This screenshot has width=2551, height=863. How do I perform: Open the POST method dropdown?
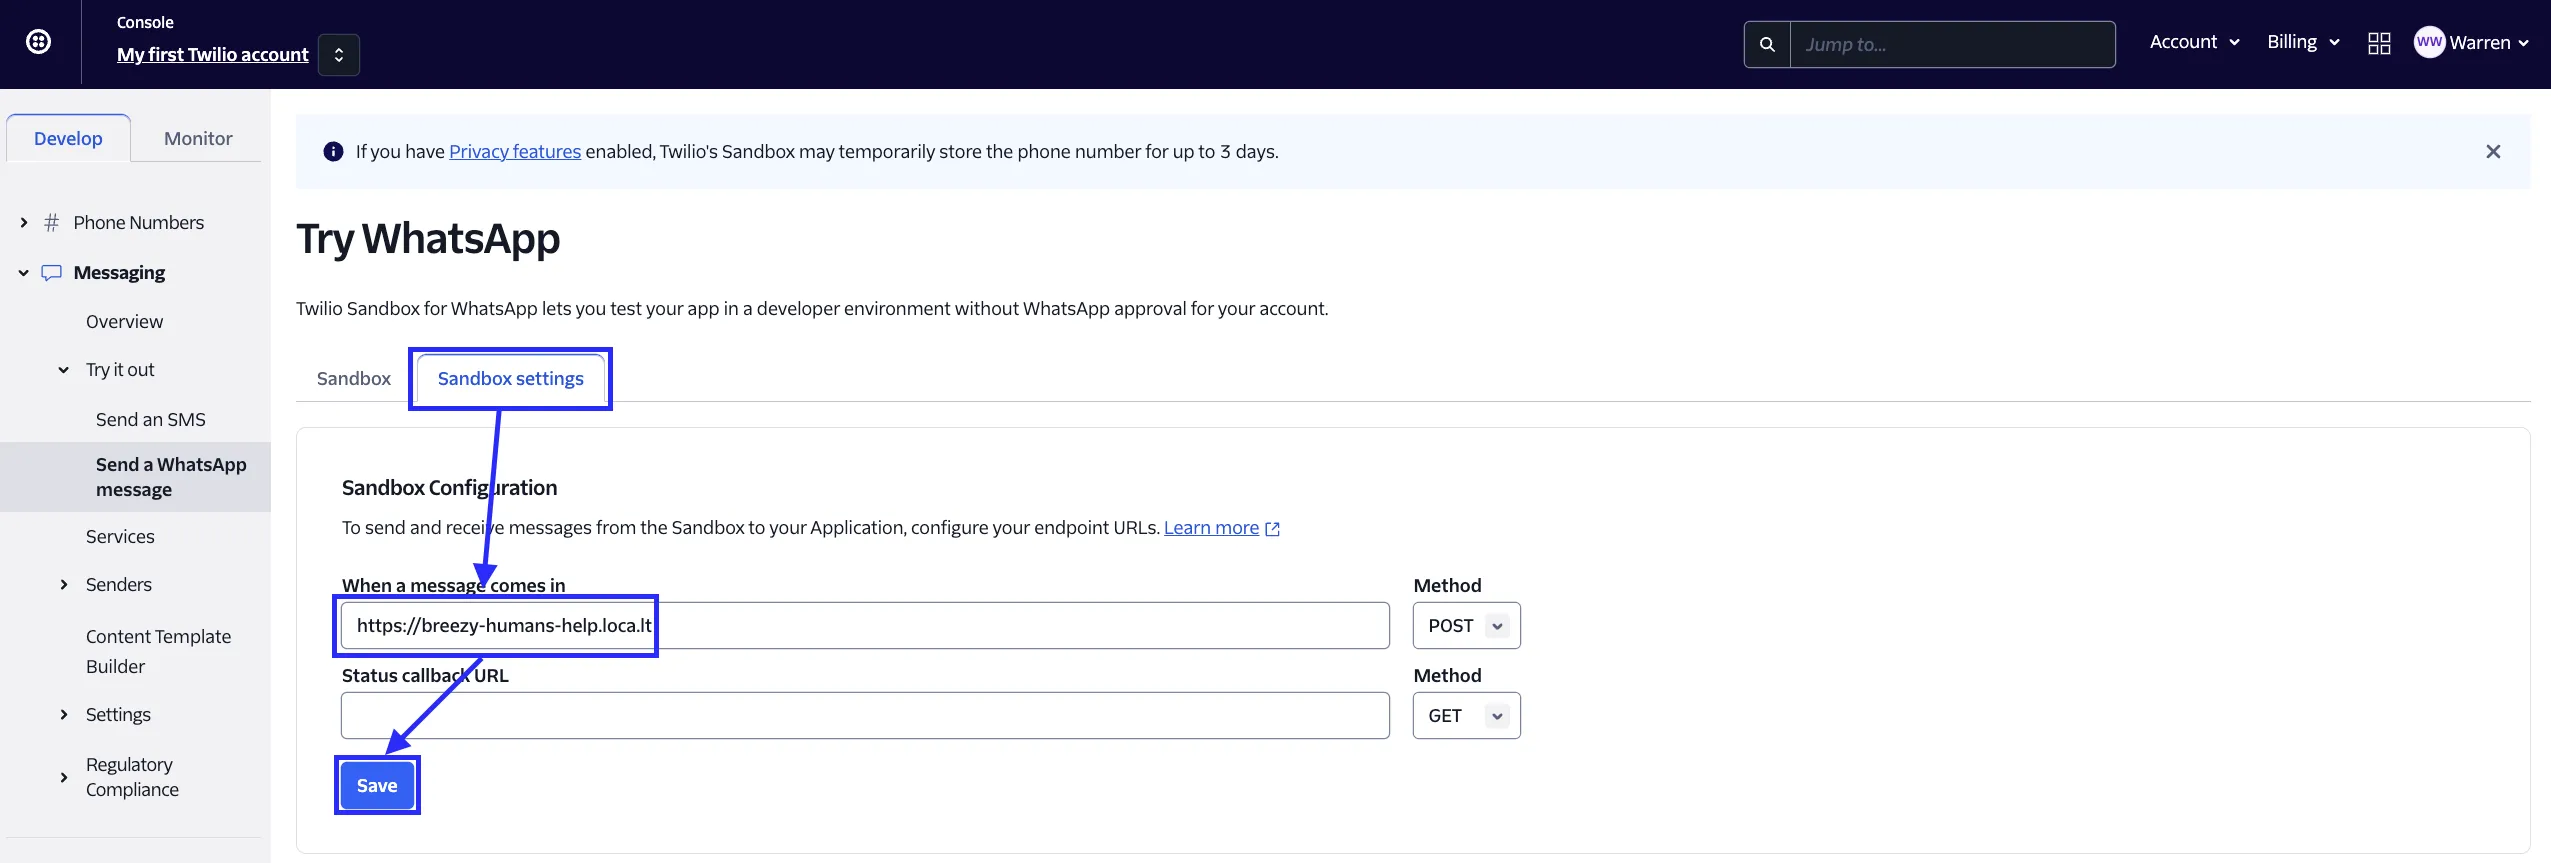tap(1466, 626)
